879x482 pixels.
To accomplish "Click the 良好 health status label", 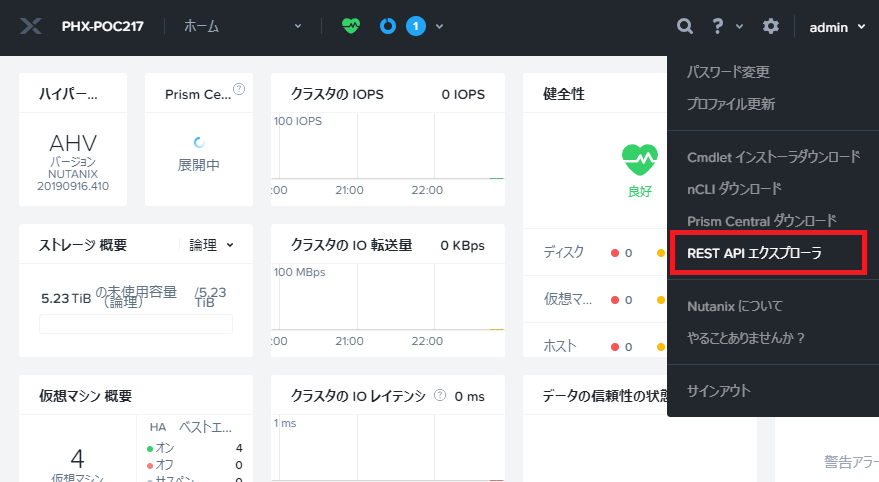I will pyautogui.click(x=640, y=192).
